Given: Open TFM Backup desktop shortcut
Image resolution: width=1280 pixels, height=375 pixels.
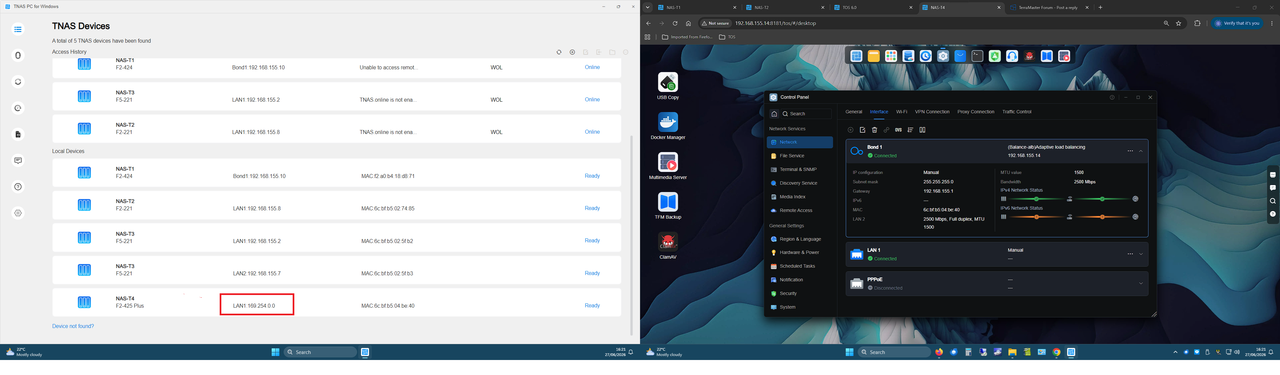Looking at the screenshot, I should [668, 205].
